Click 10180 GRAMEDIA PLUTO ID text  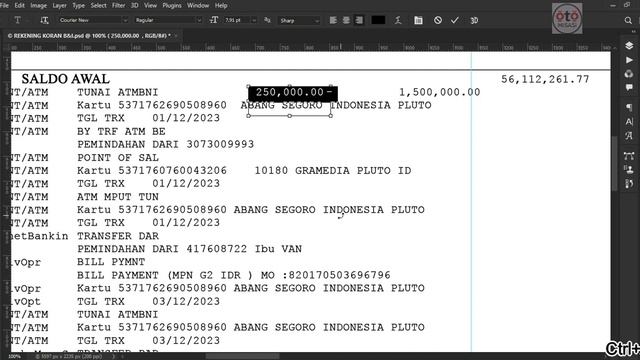pos(333,171)
